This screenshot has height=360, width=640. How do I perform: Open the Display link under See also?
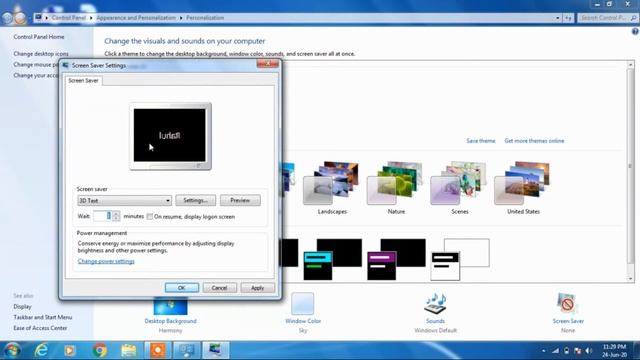pos(22,307)
